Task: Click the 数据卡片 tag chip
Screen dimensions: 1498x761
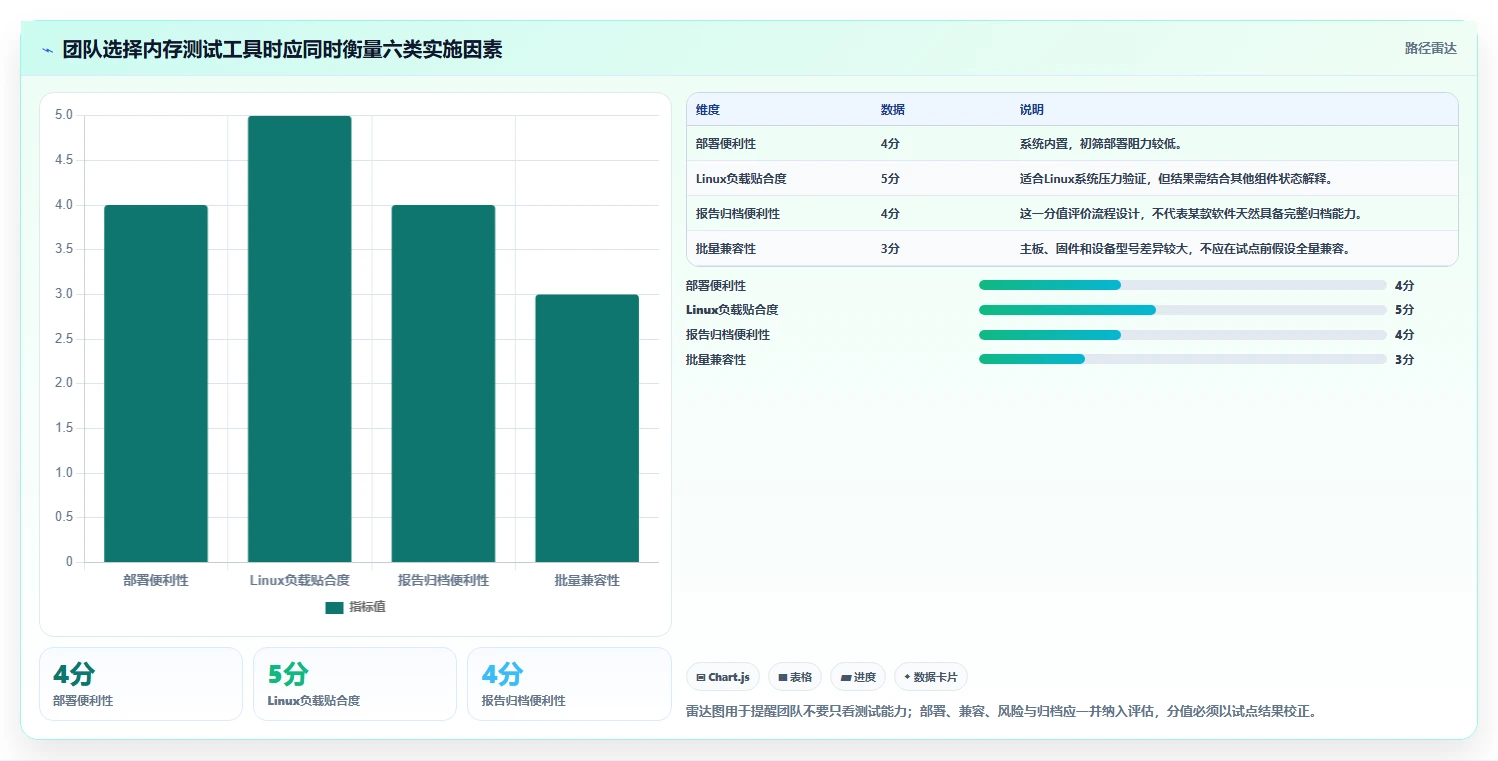Action: (931, 677)
